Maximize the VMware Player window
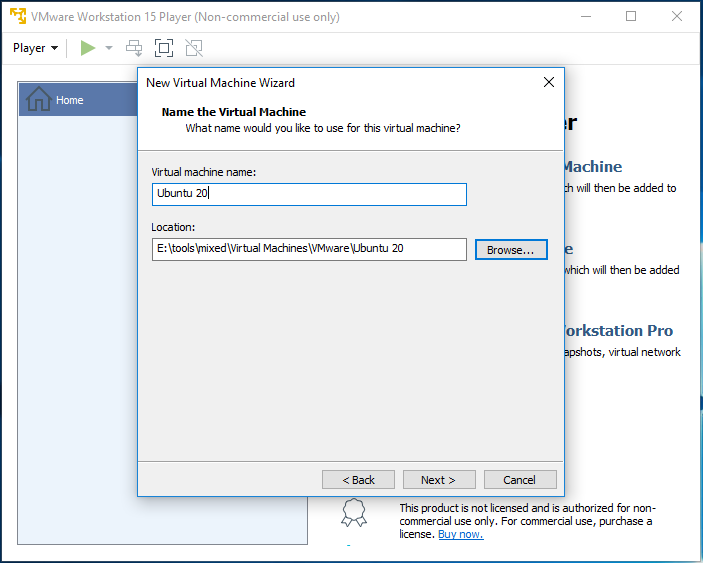The width and height of the screenshot is (703, 563). click(x=631, y=16)
